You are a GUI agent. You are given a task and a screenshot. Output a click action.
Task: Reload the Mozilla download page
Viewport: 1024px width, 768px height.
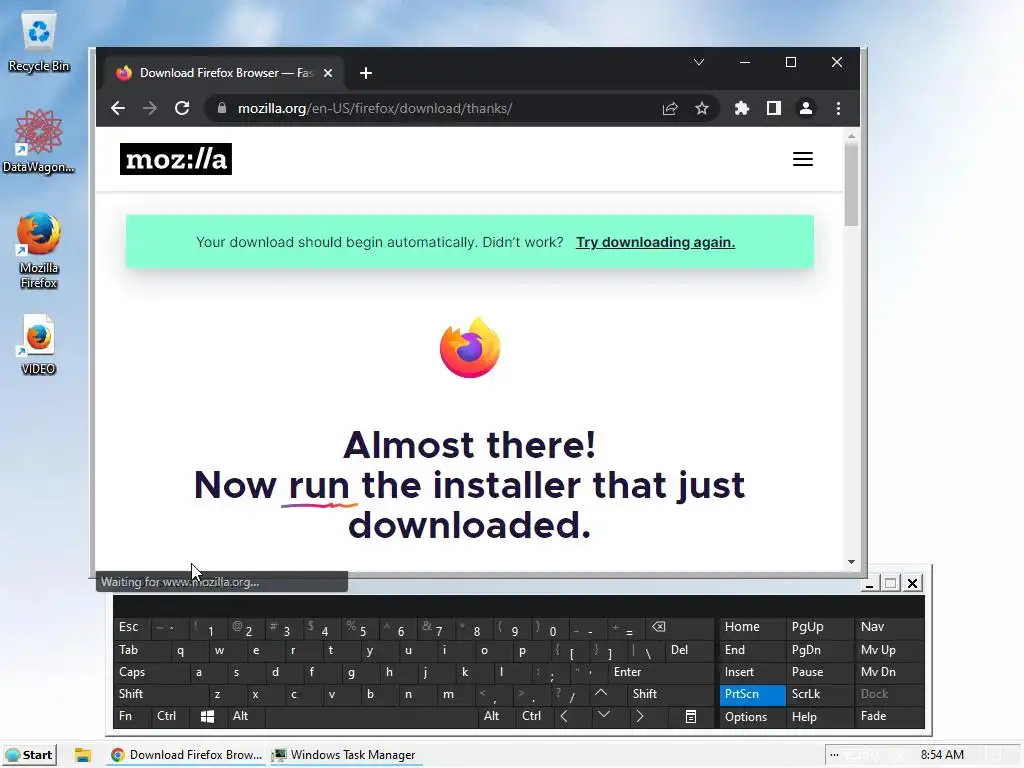(x=182, y=108)
